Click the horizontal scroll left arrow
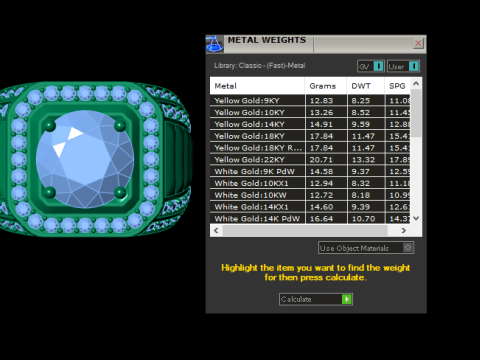The height and width of the screenshot is (360, 480). pos(216,230)
